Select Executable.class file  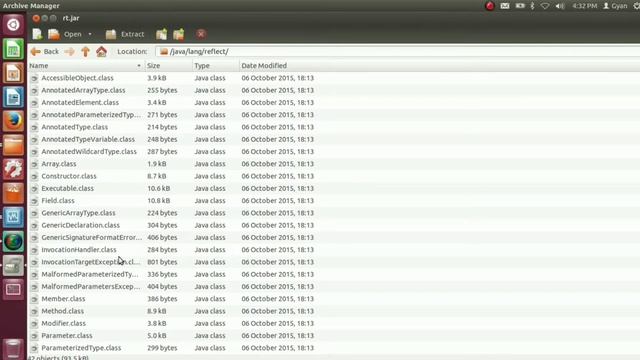click(x=67, y=188)
